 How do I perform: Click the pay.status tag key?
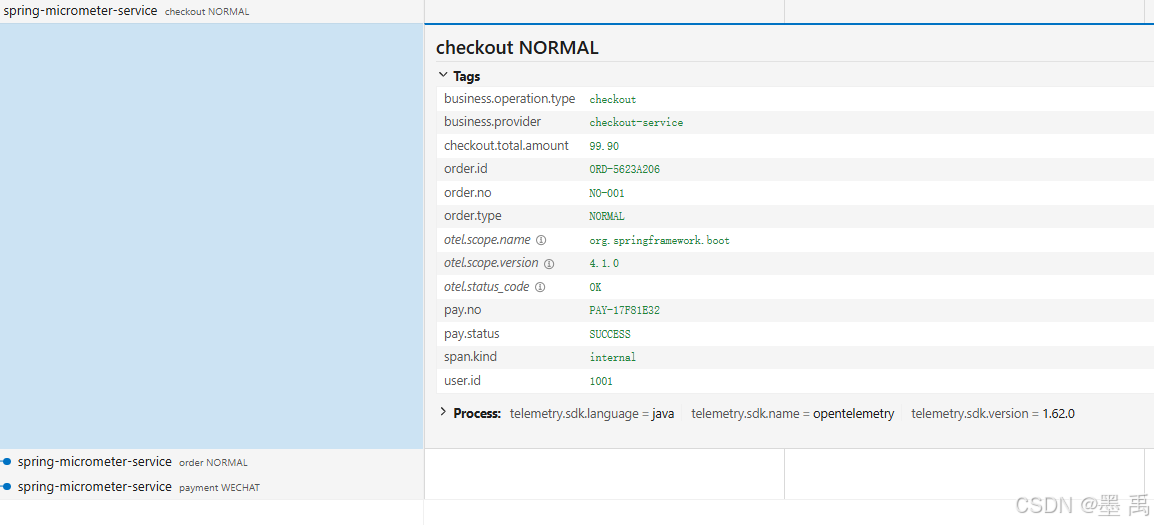point(472,334)
